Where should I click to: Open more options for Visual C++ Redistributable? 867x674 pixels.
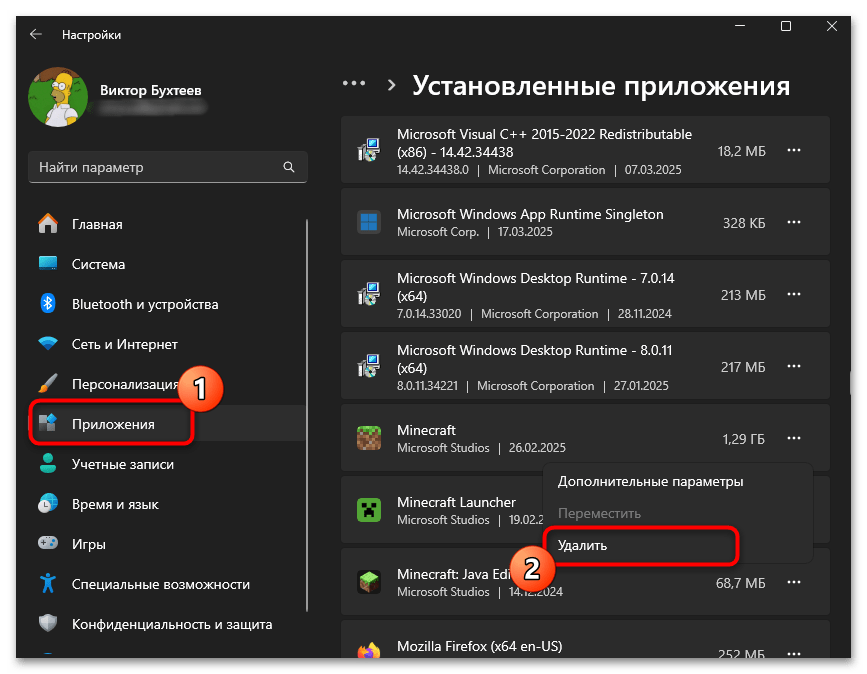click(x=793, y=150)
